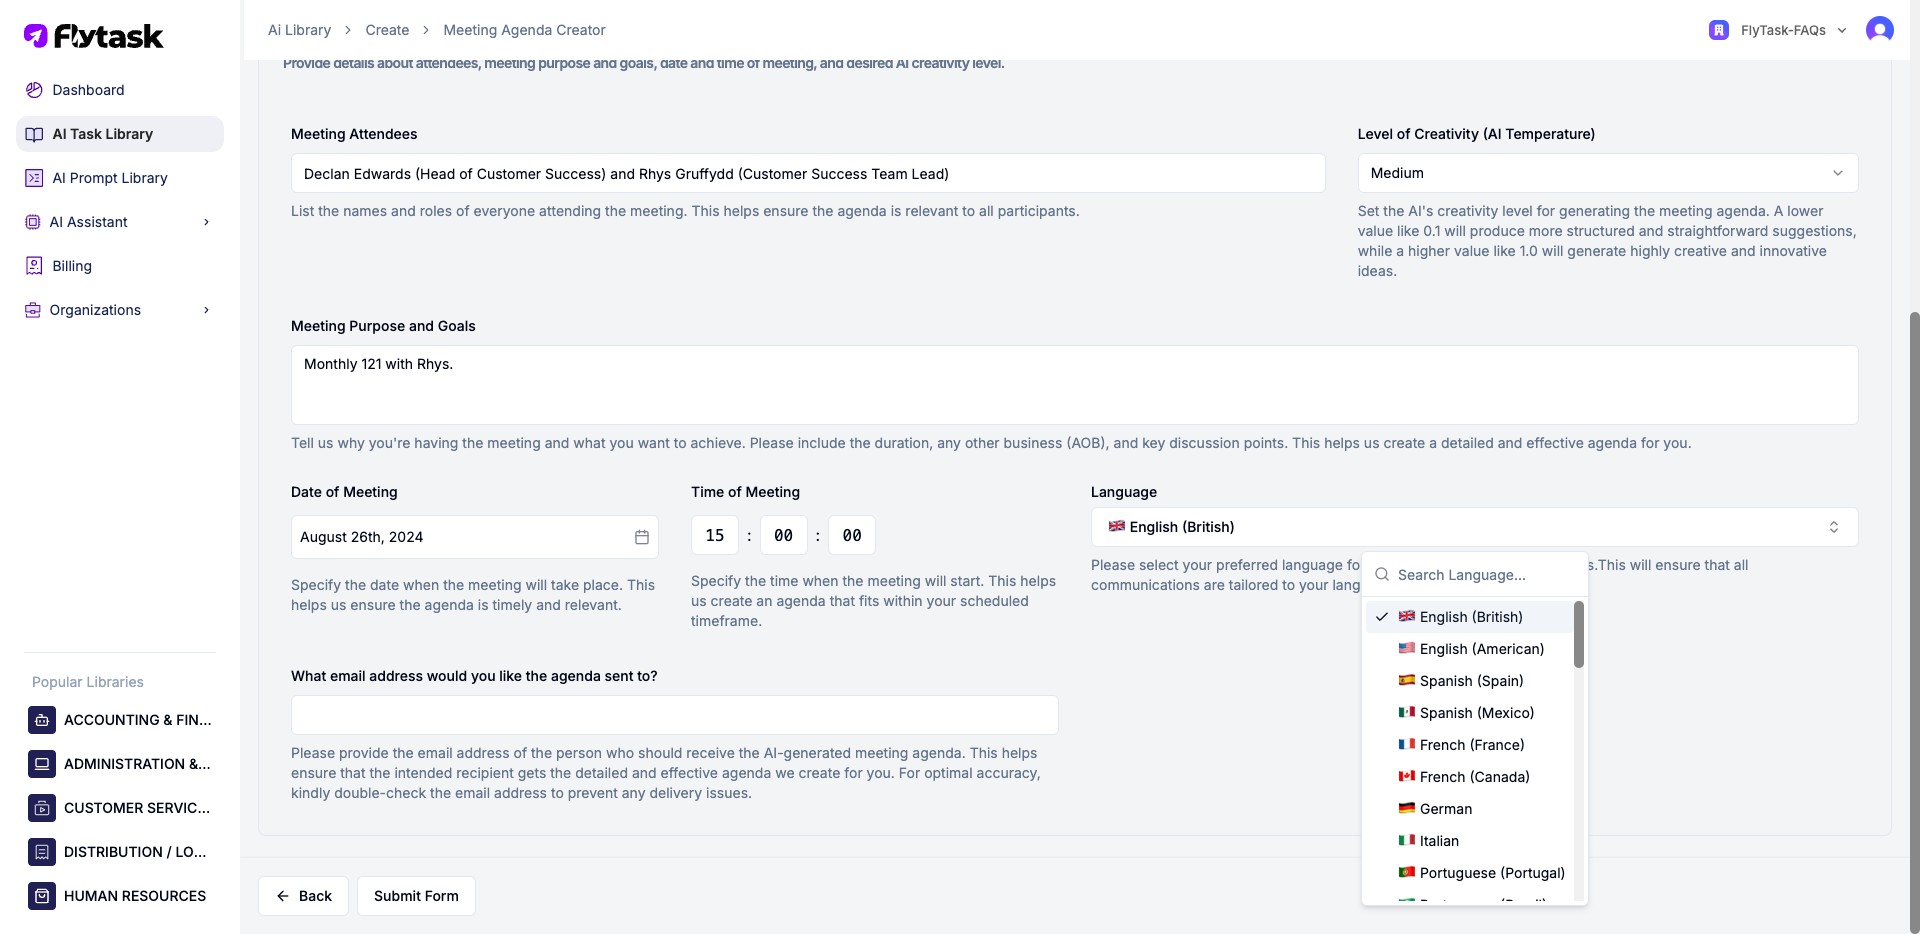1920x934 pixels.
Task: Expand the Organizations submenu chevron
Action: (x=207, y=310)
